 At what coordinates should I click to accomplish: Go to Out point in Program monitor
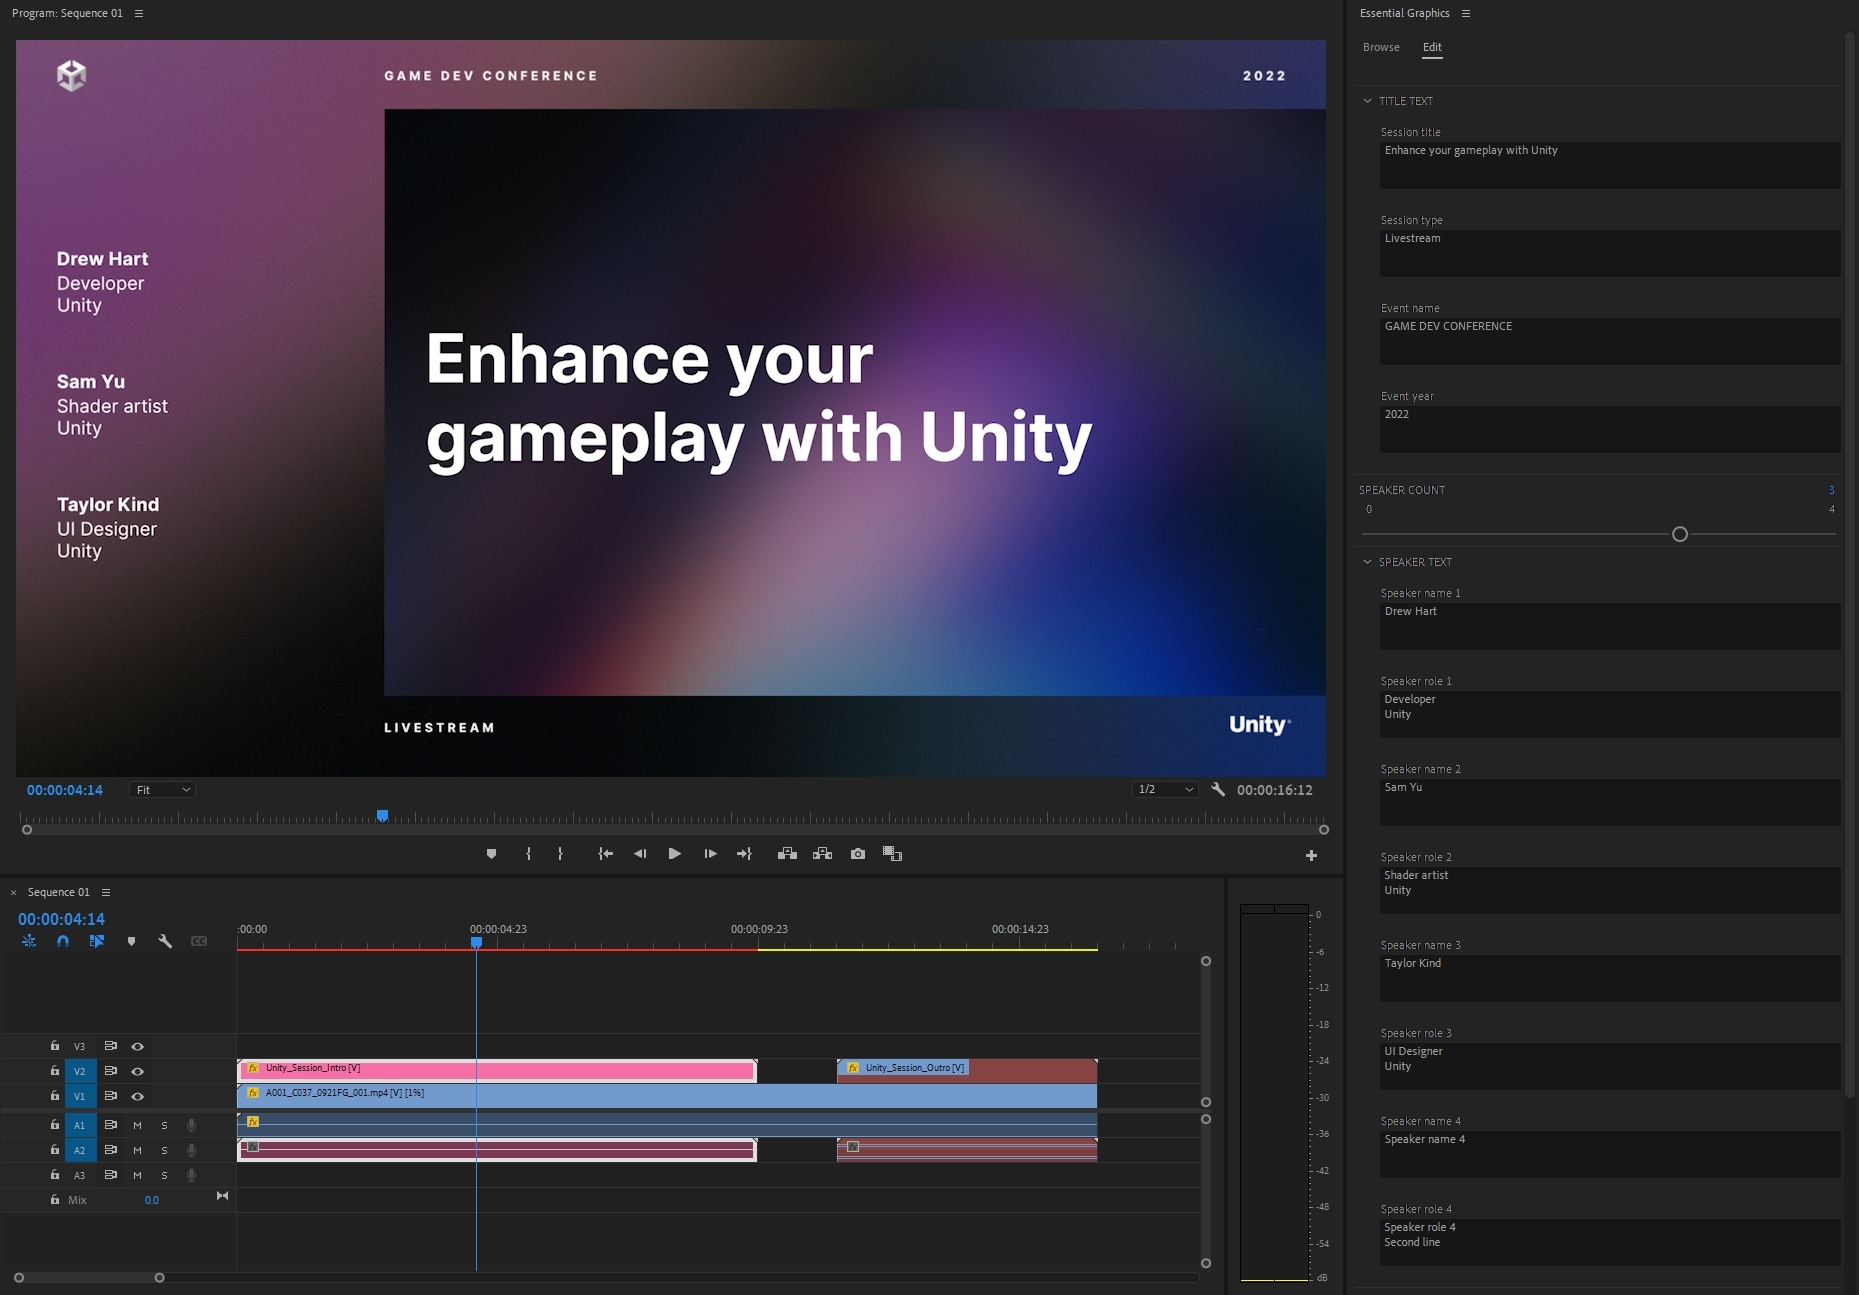click(x=744, y=854)
